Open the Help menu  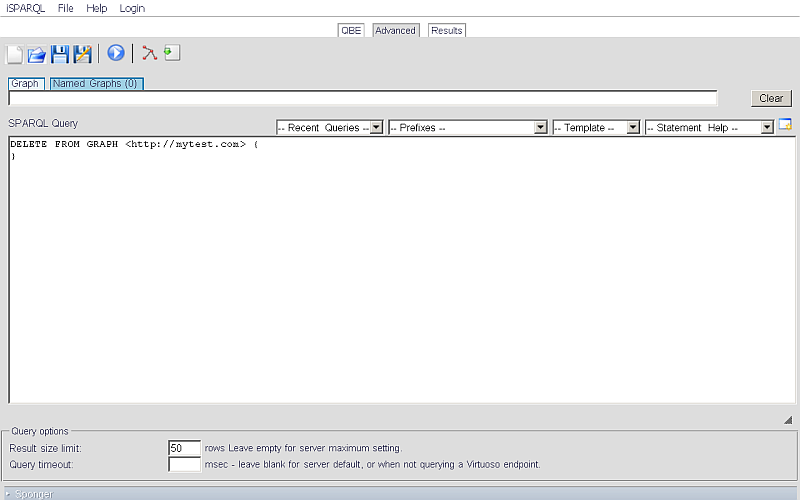pos(96,8)
